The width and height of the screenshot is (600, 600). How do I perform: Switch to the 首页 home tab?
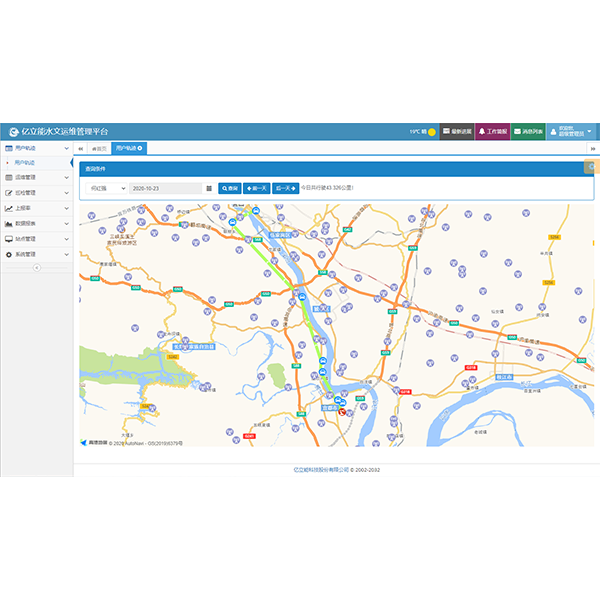[x=99, y=148]
